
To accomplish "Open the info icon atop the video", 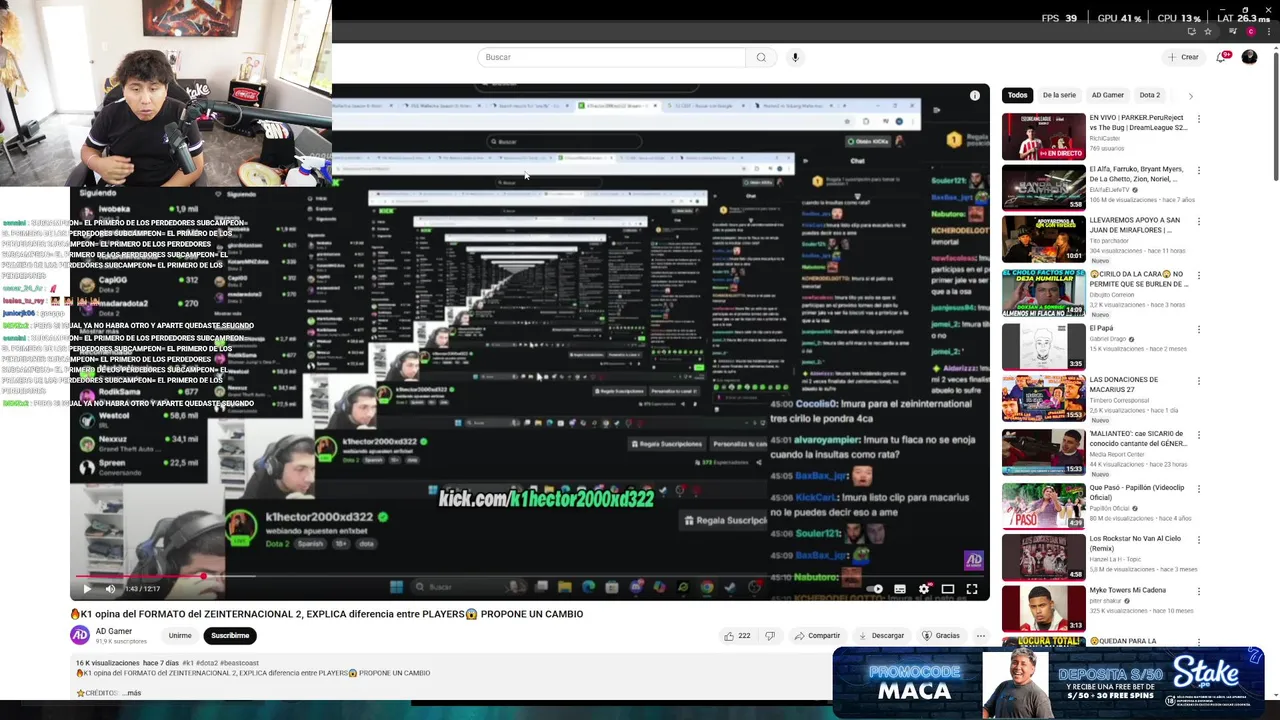I will click(975, 96).
